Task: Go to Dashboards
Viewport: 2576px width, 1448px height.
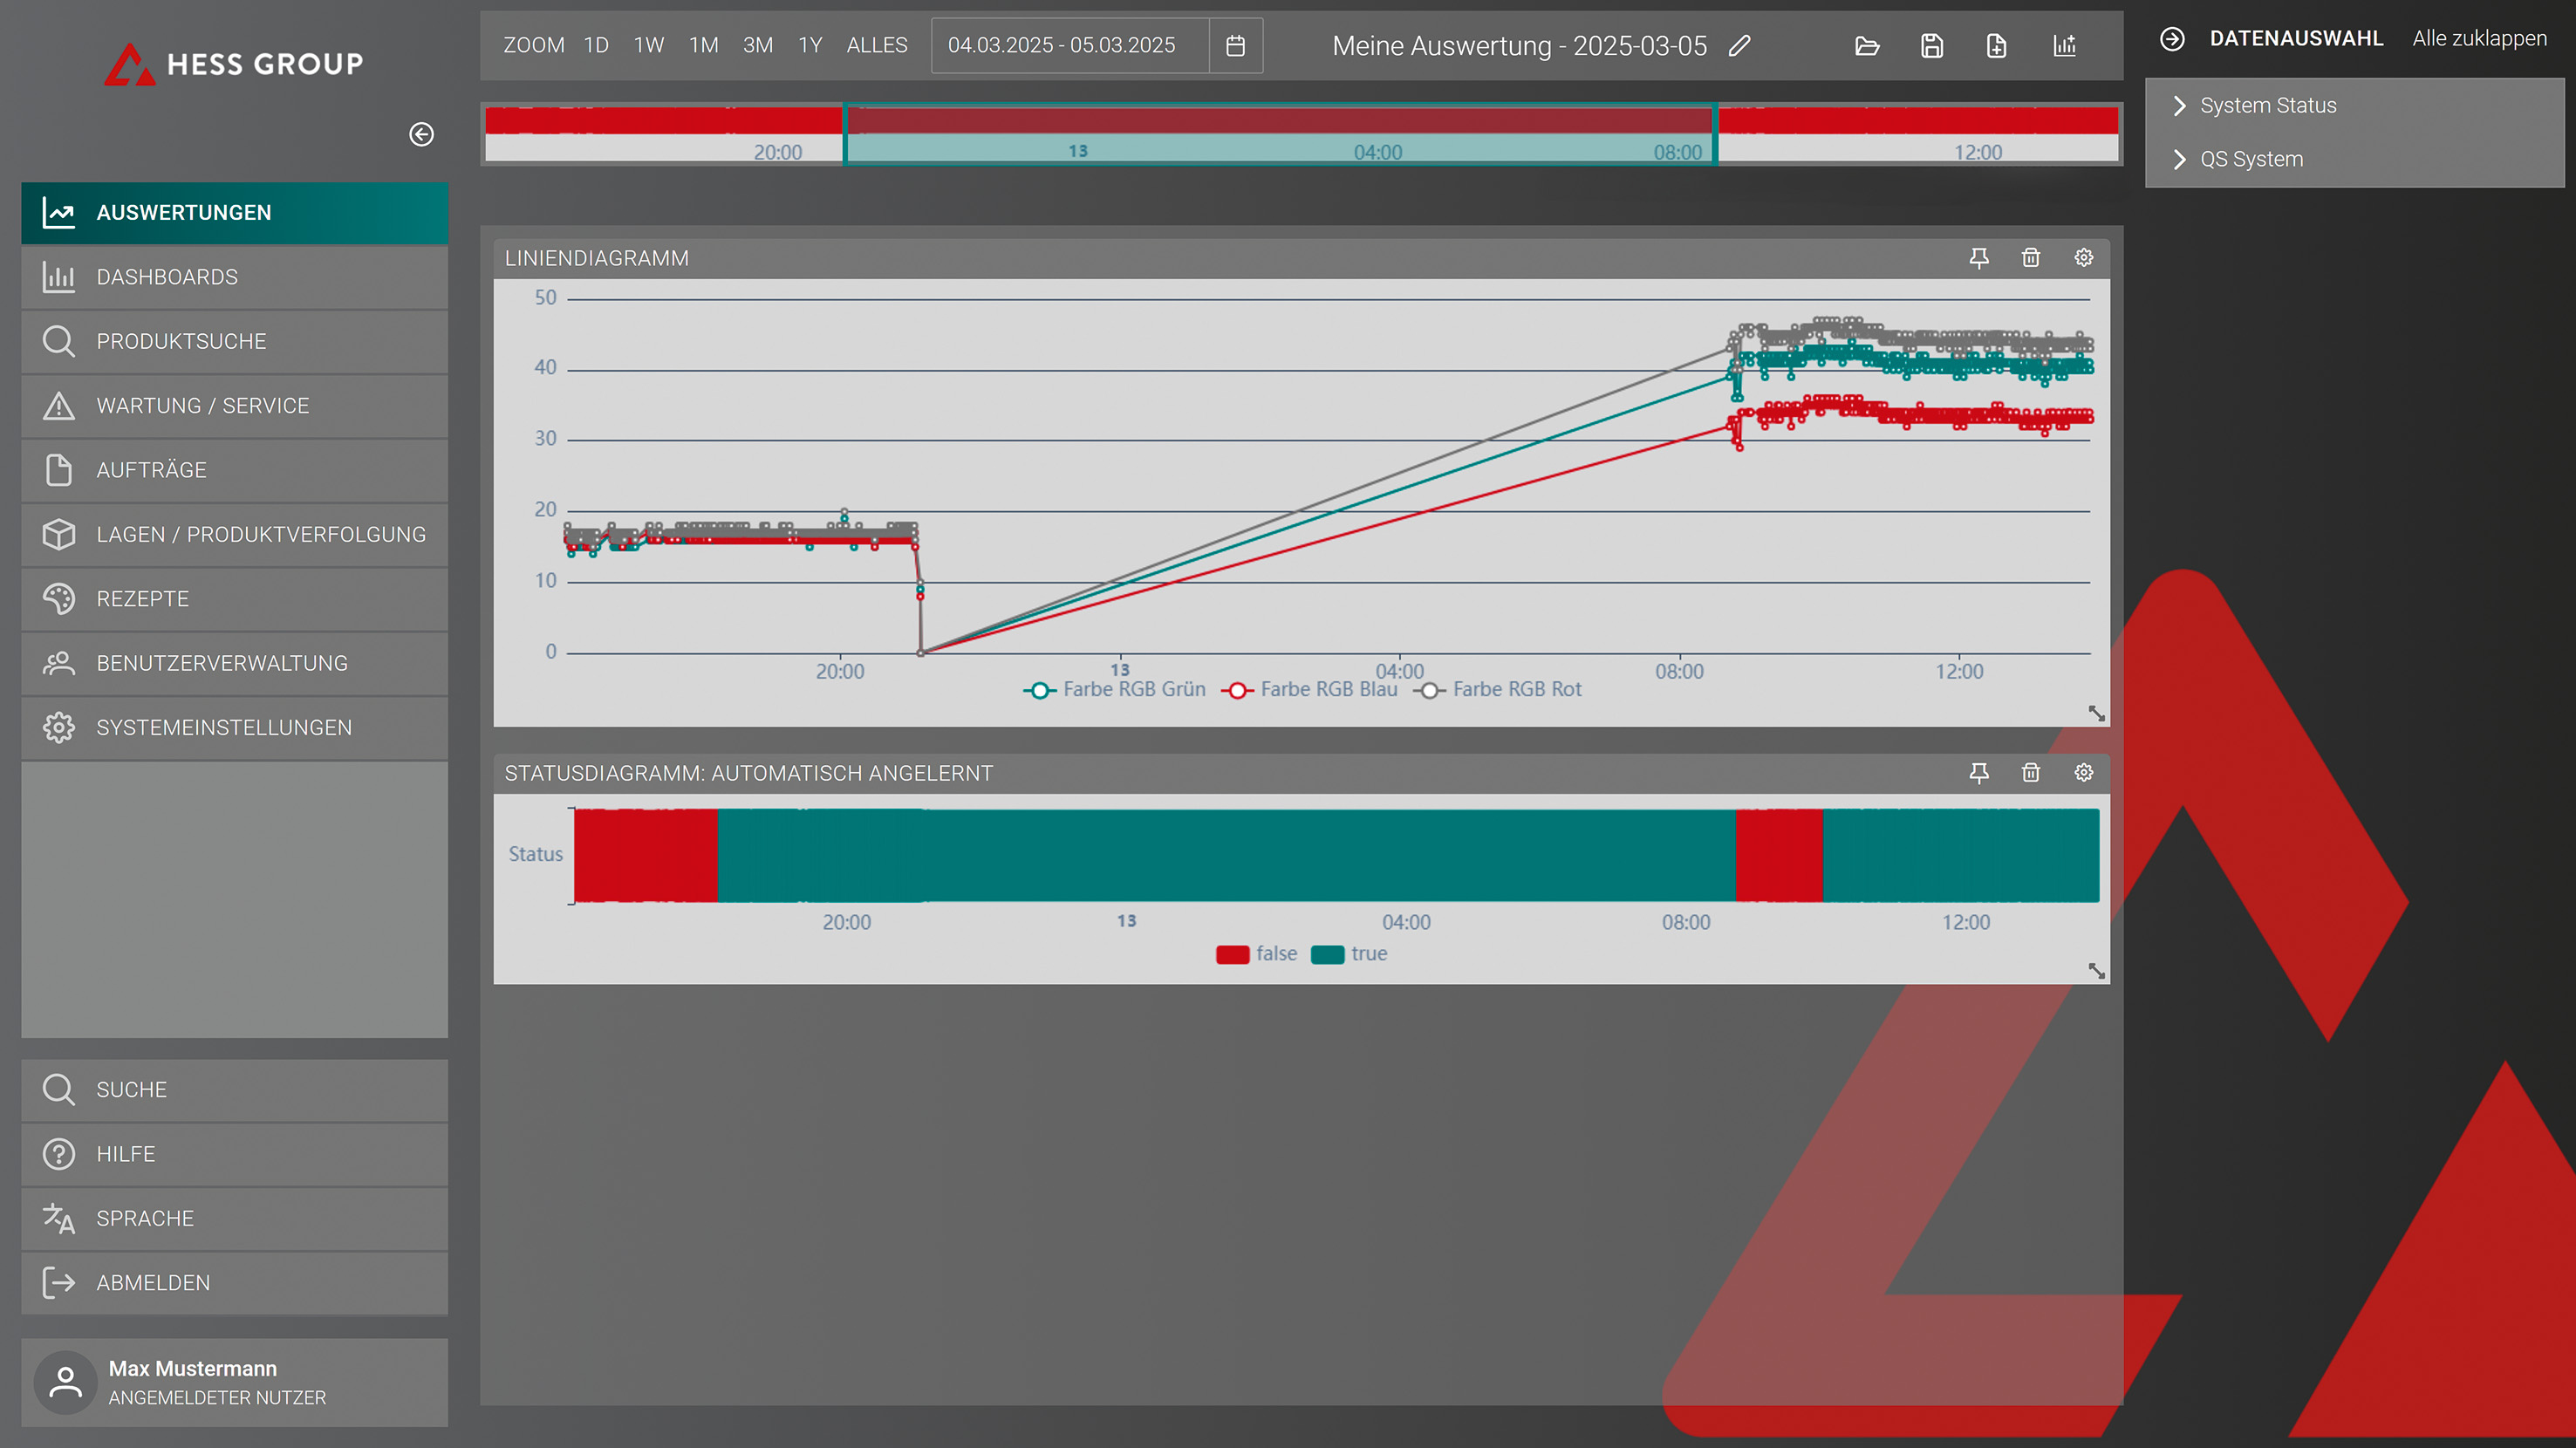Action: tap(234, 277)
